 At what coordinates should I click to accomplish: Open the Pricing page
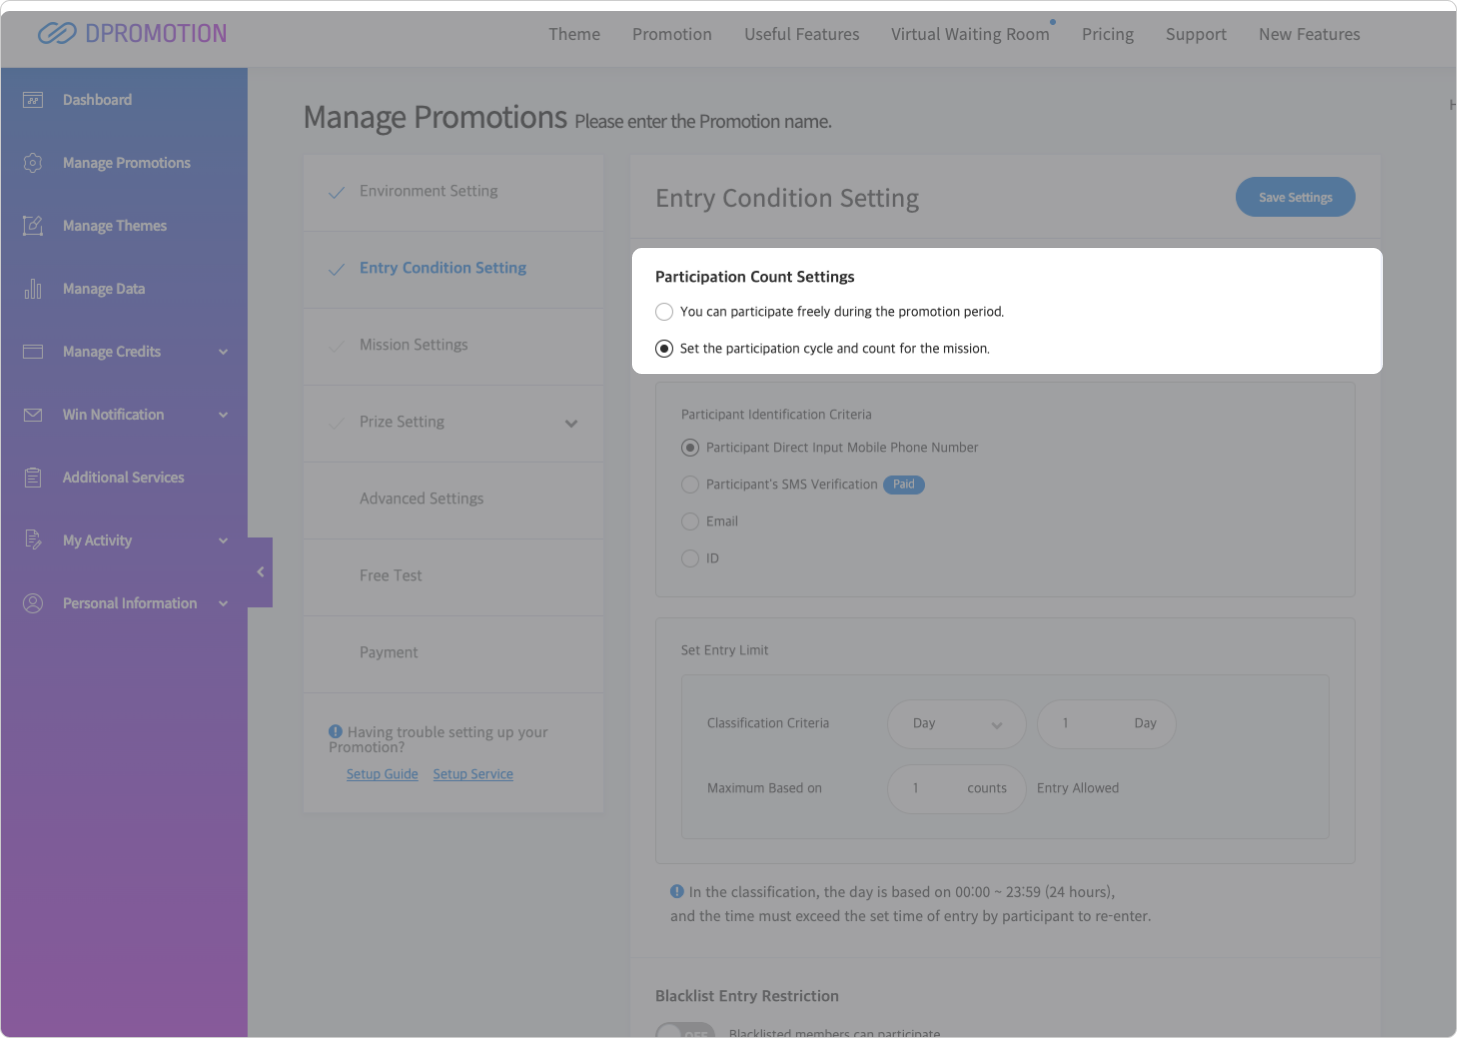tap(1108, 34)
